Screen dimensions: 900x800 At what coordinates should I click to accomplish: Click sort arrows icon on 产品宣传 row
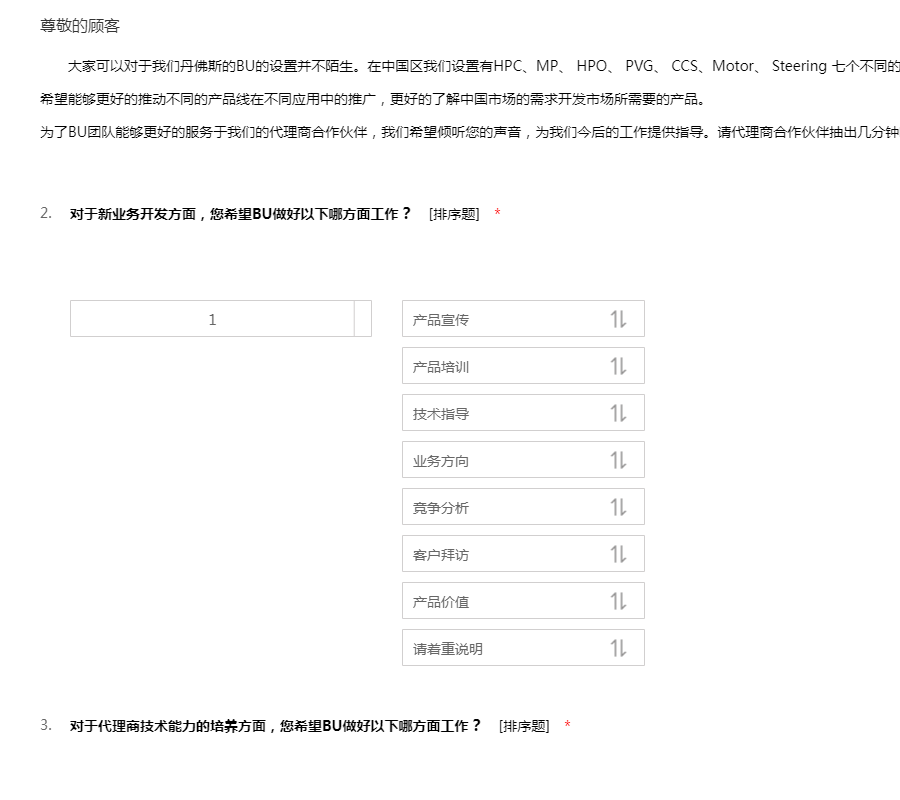coord(618,319)
